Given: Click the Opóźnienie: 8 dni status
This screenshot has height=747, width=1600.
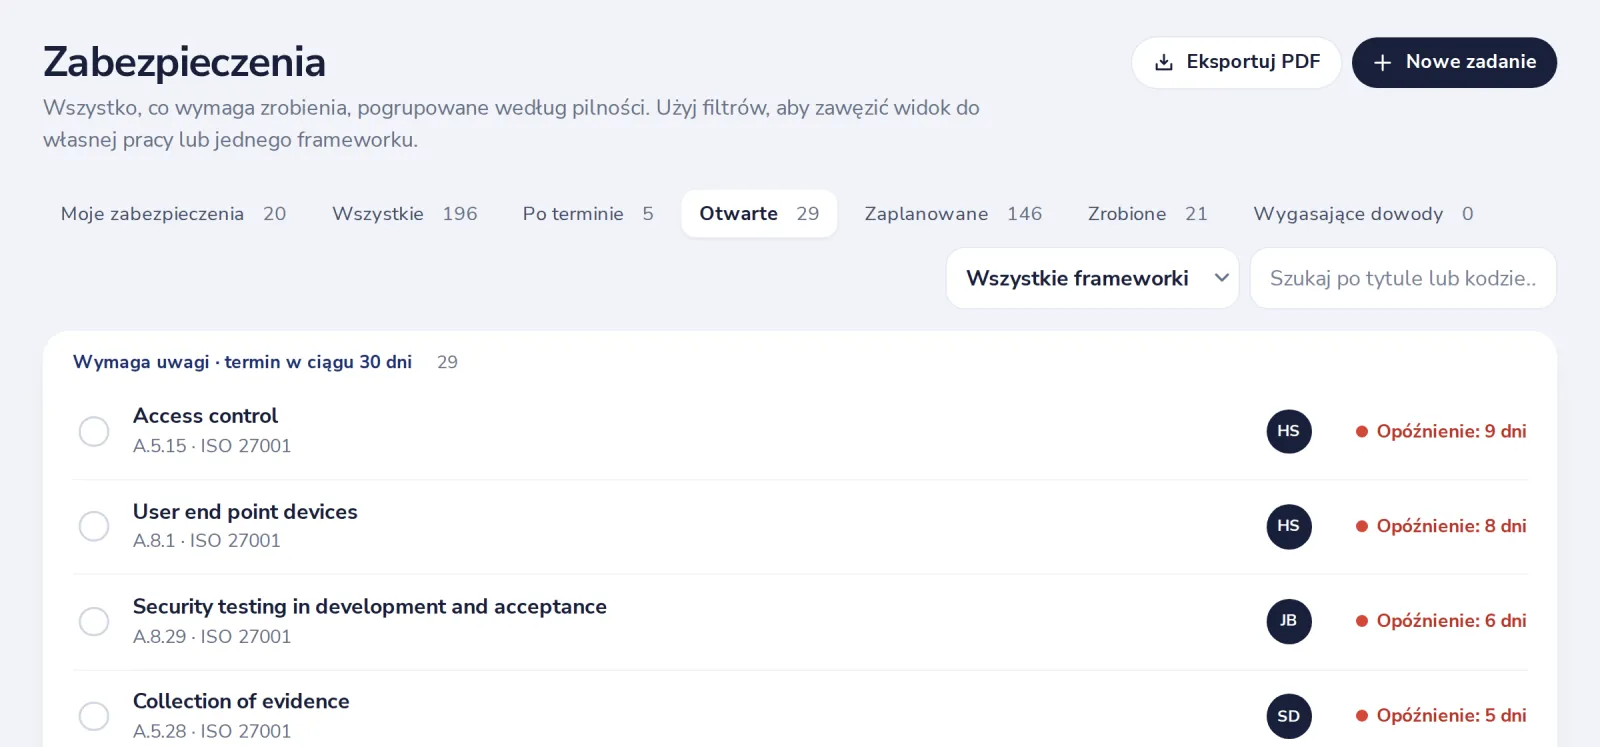Looking at the screenshot, I should tap(1441, 526).
